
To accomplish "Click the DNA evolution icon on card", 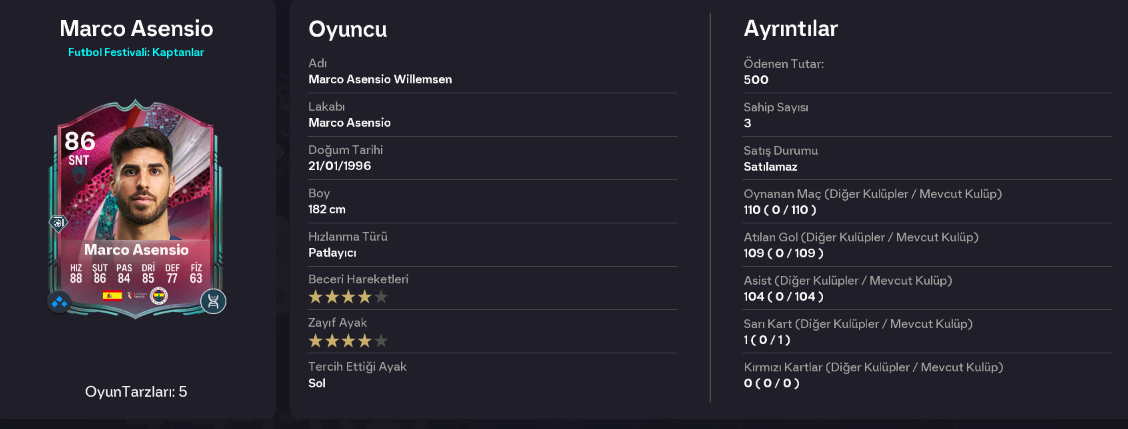I will pyautogui.click(x=213, y=301).
